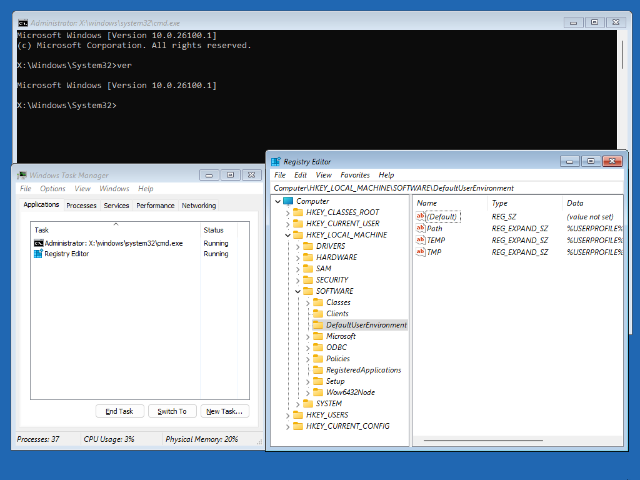Expand the Policies key

point(308,359)
